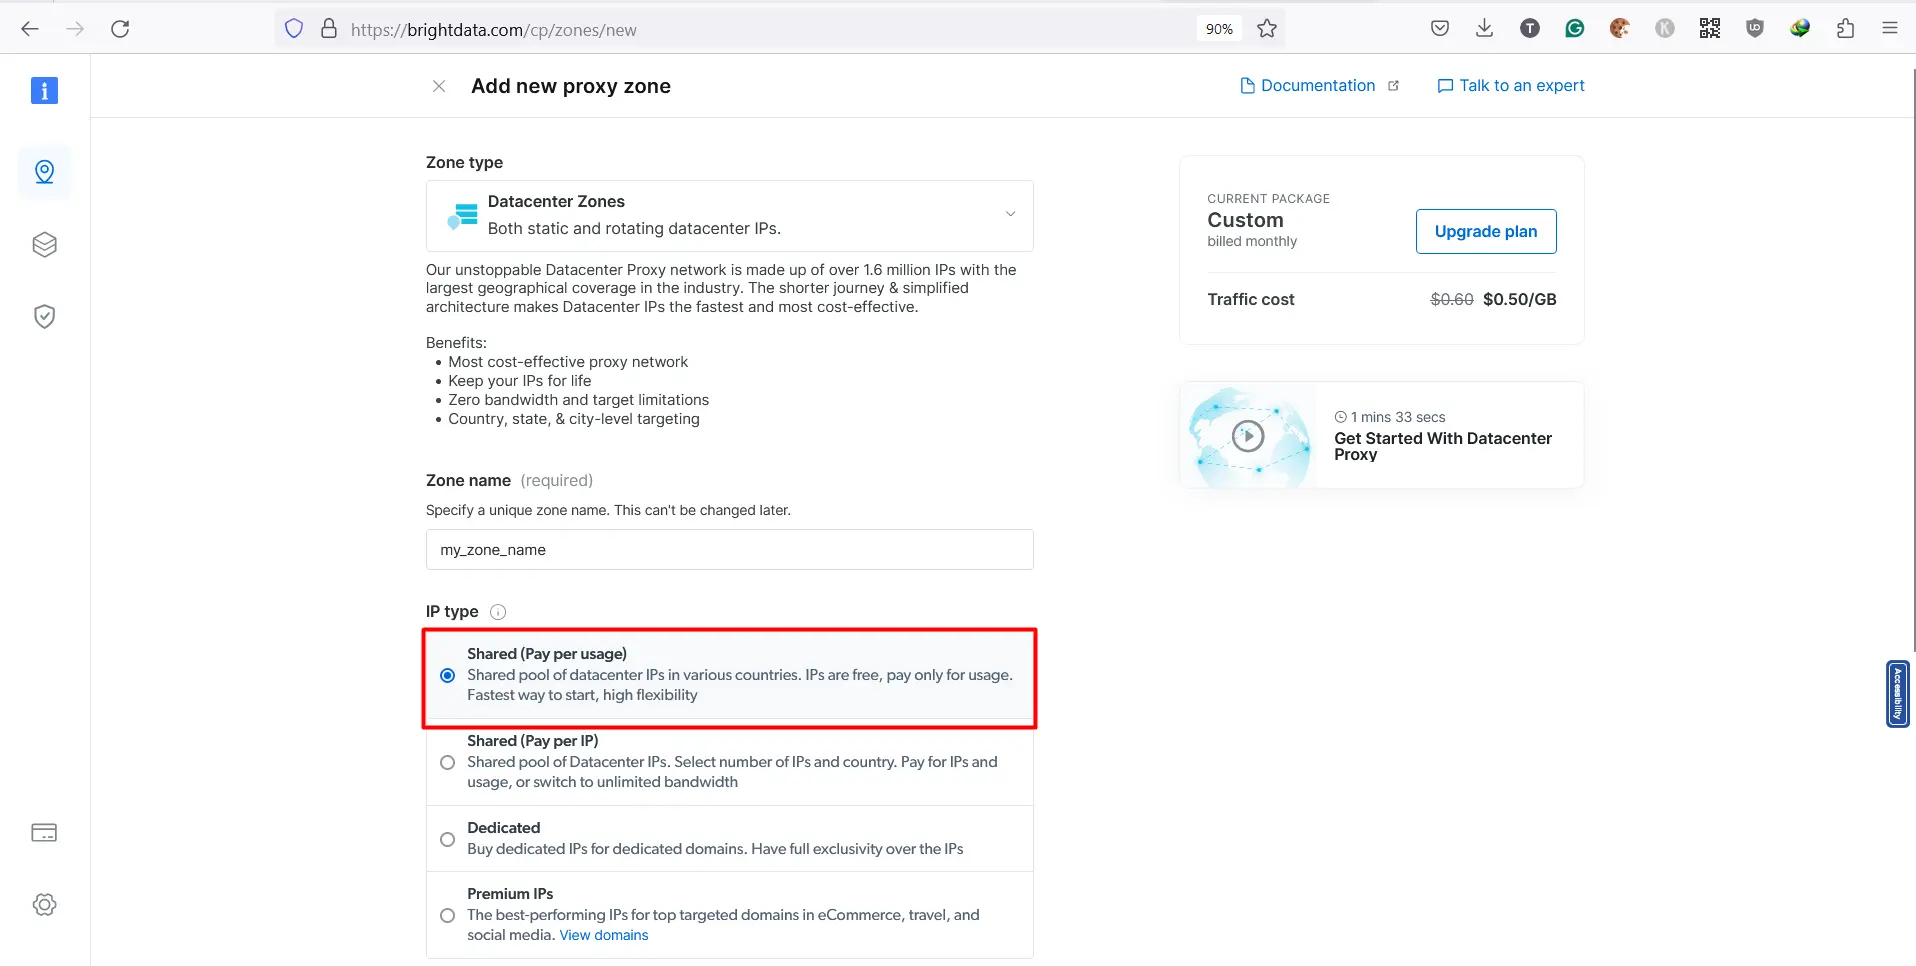
Task: Expand the Datacenter Zones type dropdown
Action: [1011, 214]
